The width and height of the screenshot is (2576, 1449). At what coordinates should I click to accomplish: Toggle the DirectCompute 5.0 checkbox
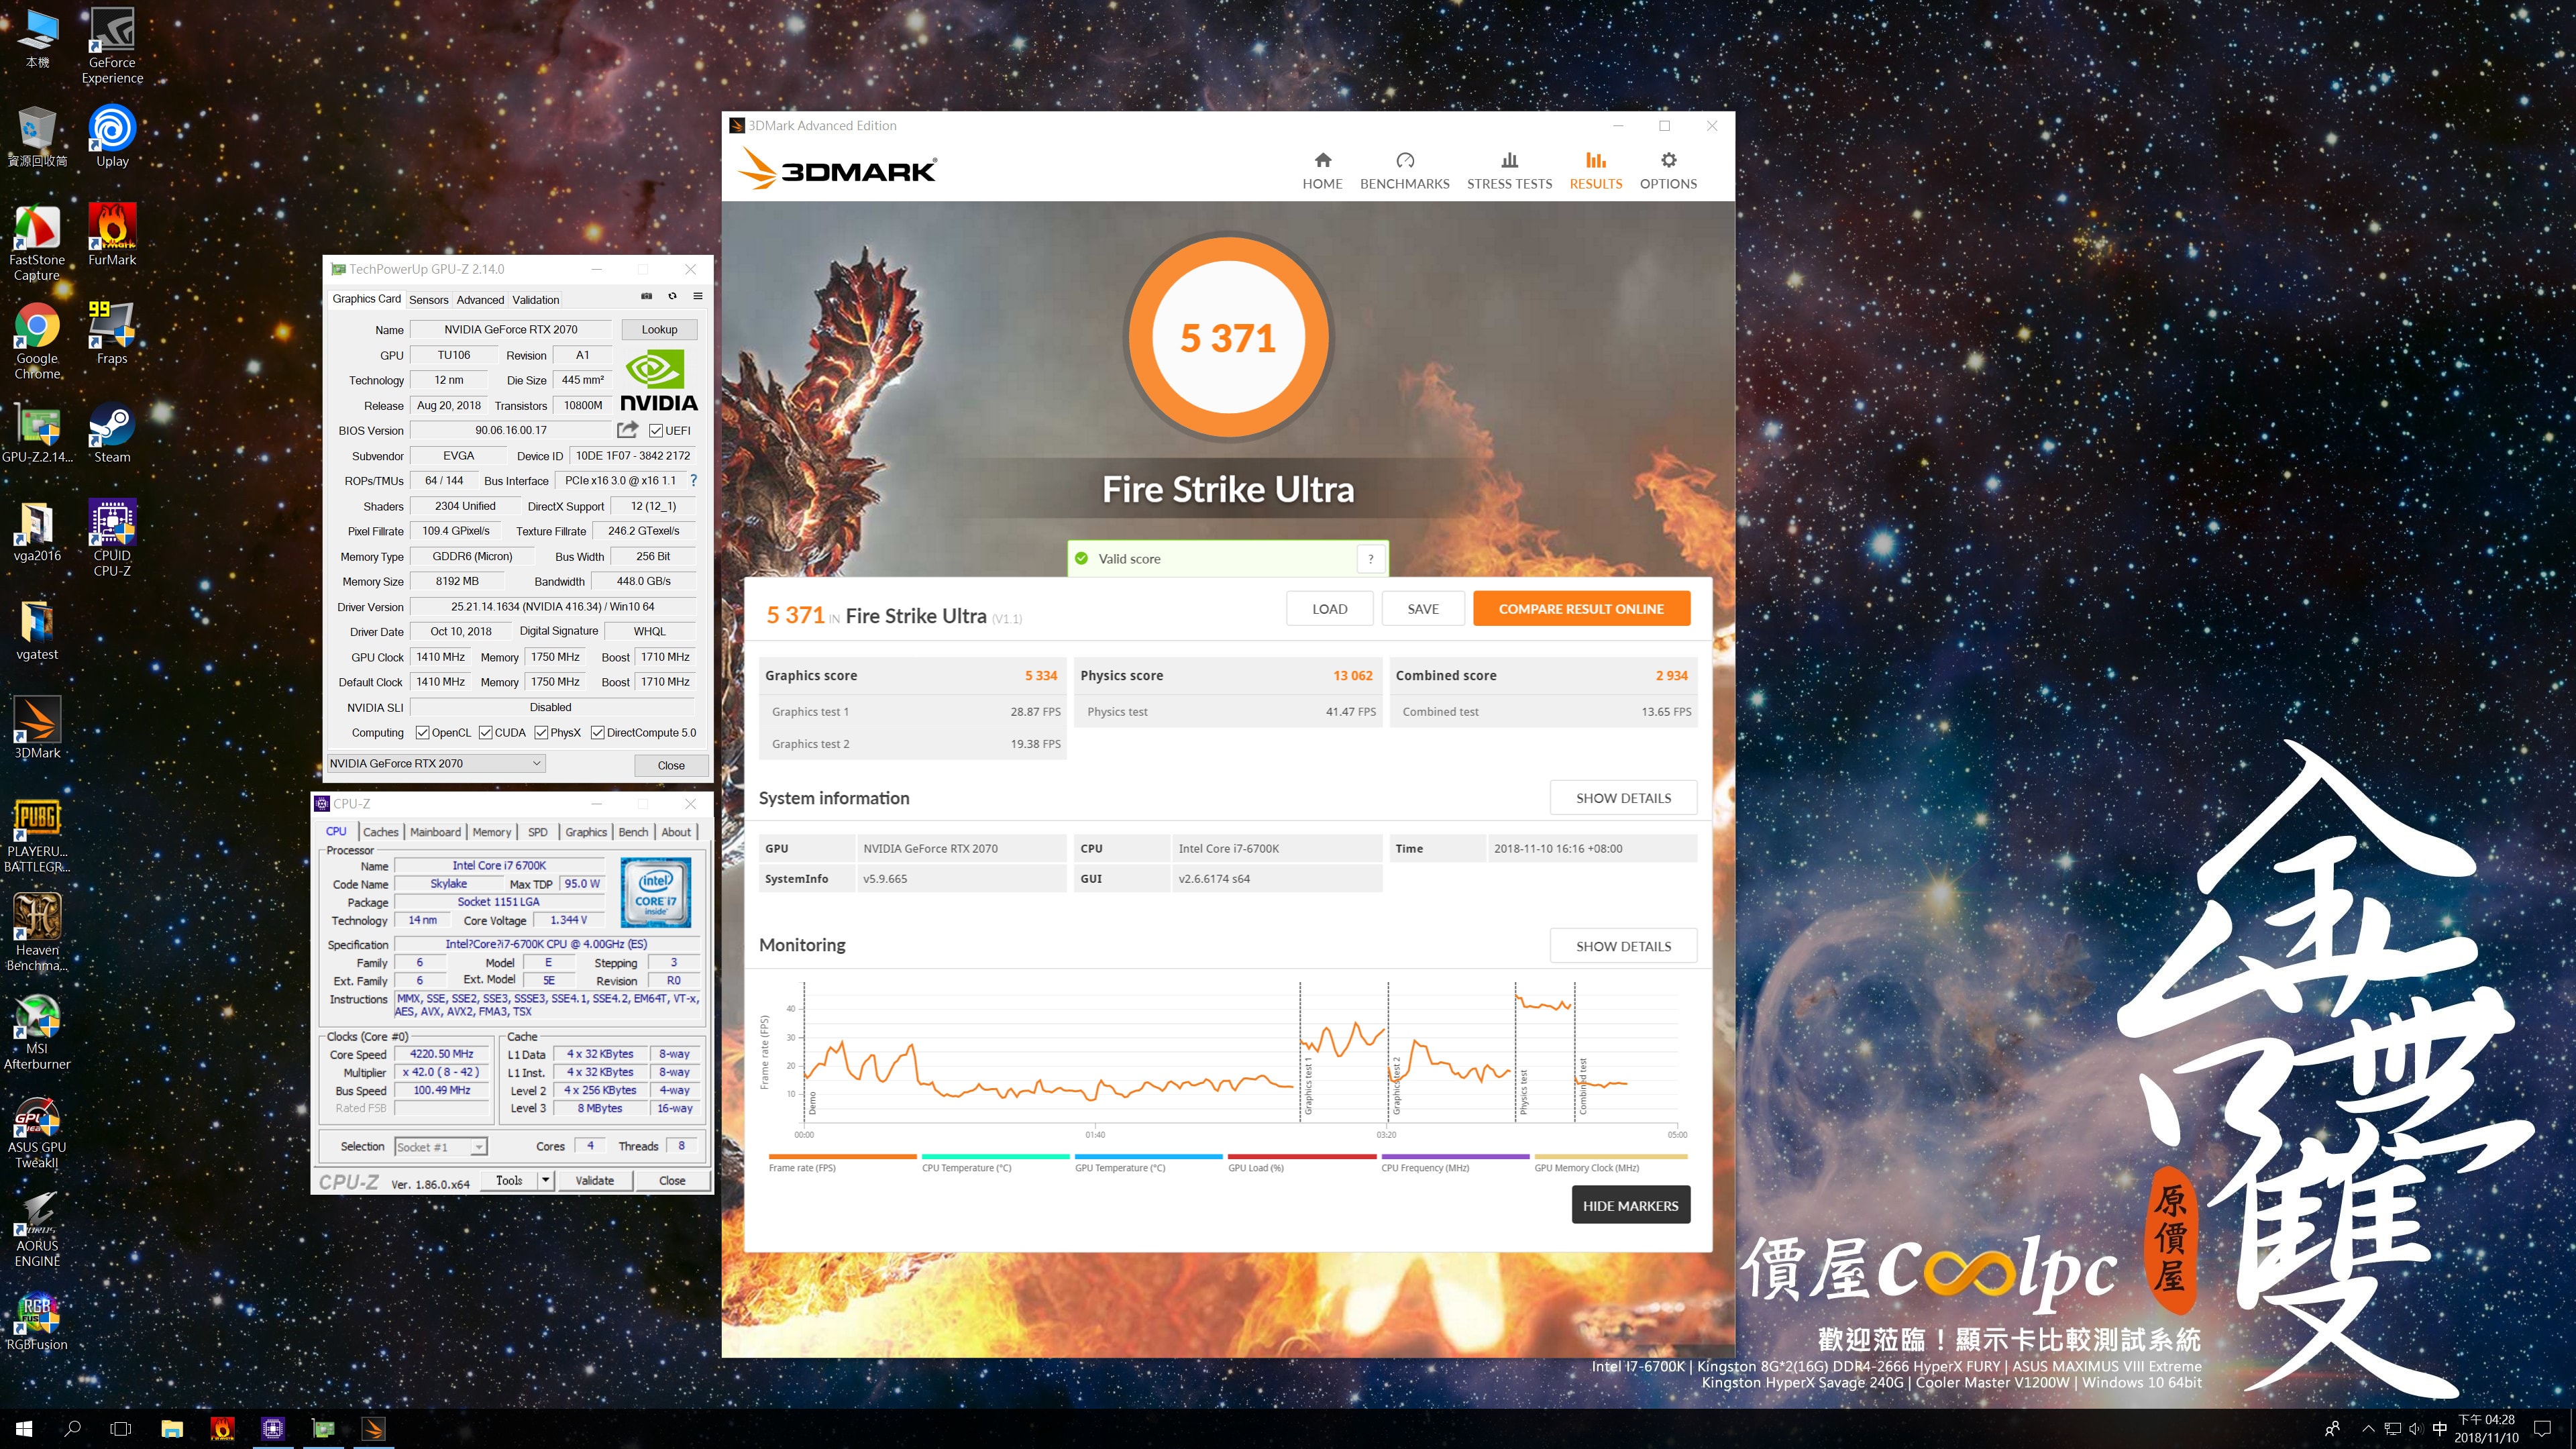[x=597, y=733]
